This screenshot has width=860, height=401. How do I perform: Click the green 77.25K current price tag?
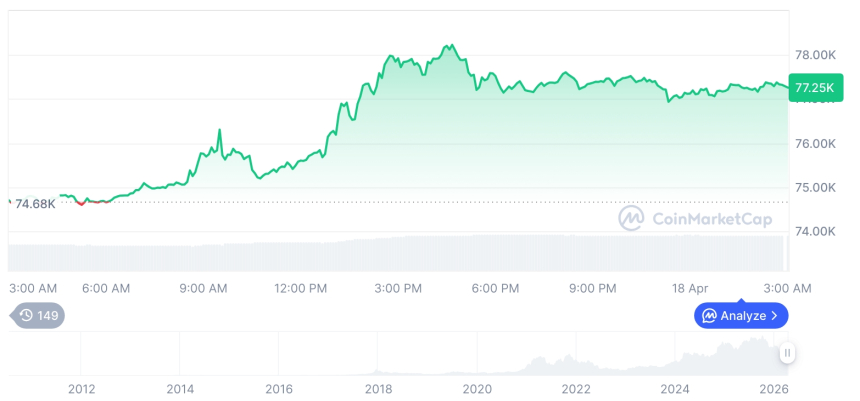(x=811, y=88)
